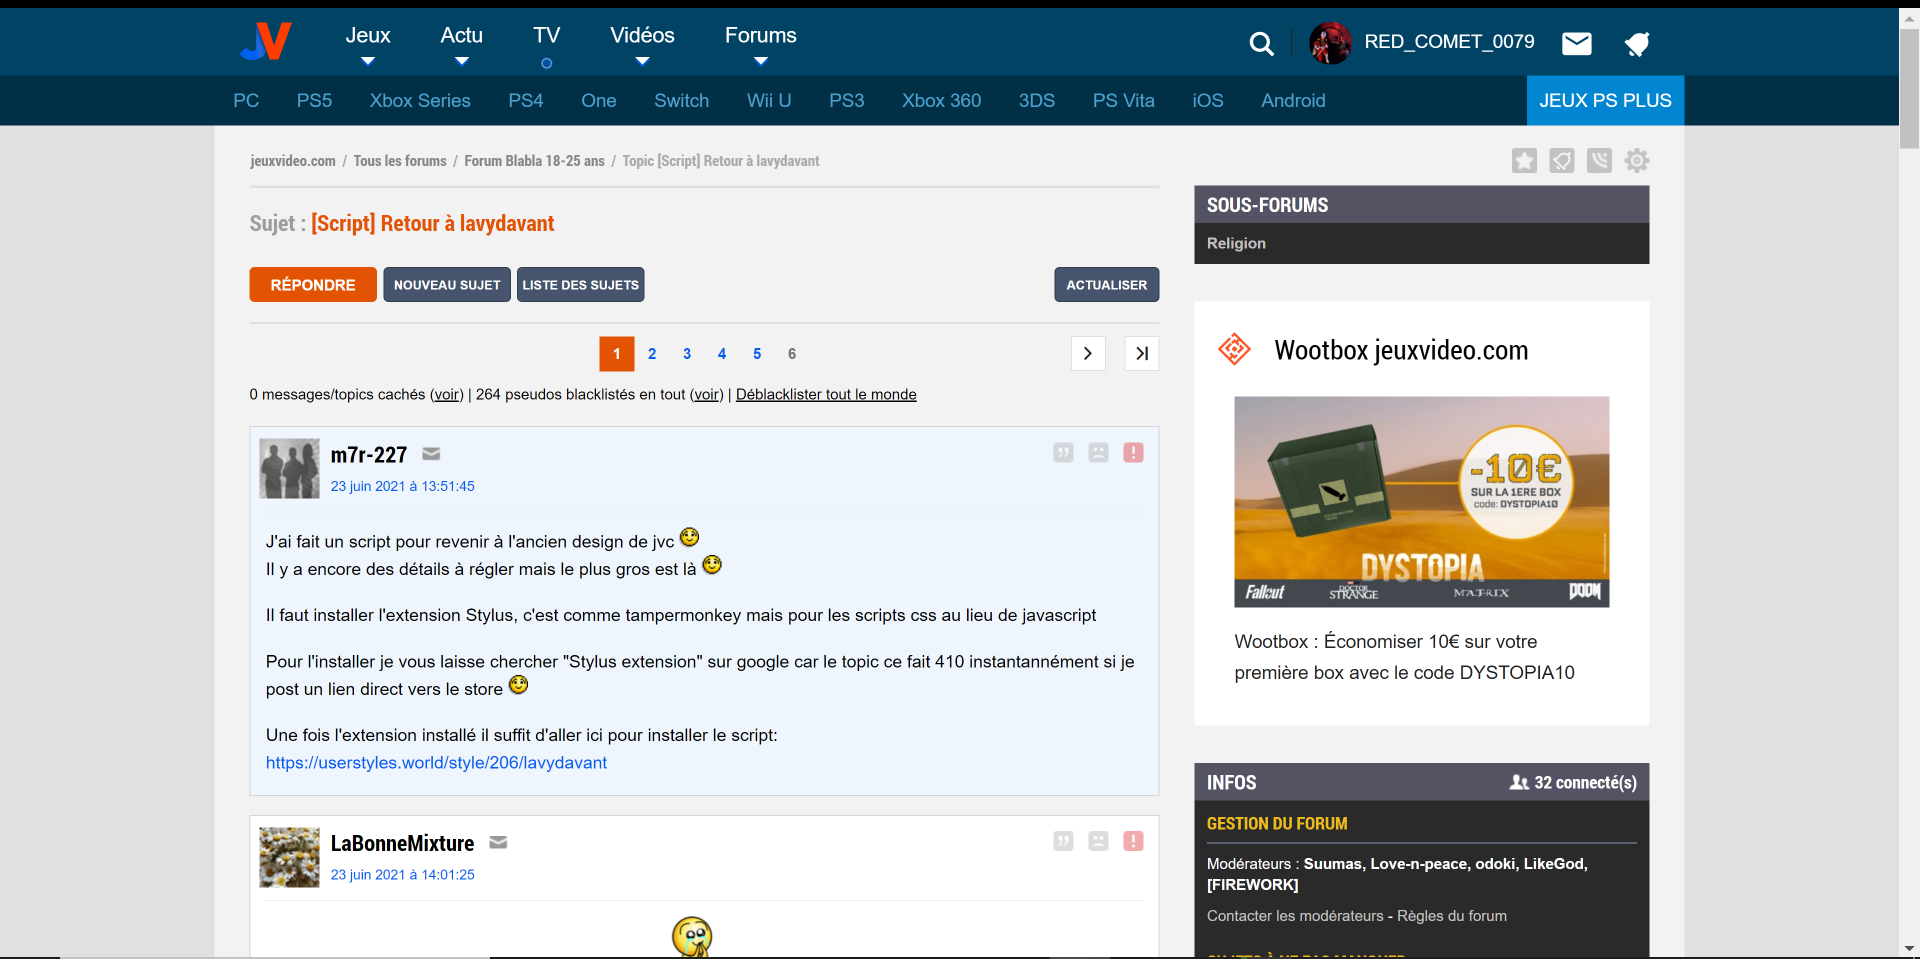
Task: Blacklist m7r-227 via face icon
Action: [1098, 453]
